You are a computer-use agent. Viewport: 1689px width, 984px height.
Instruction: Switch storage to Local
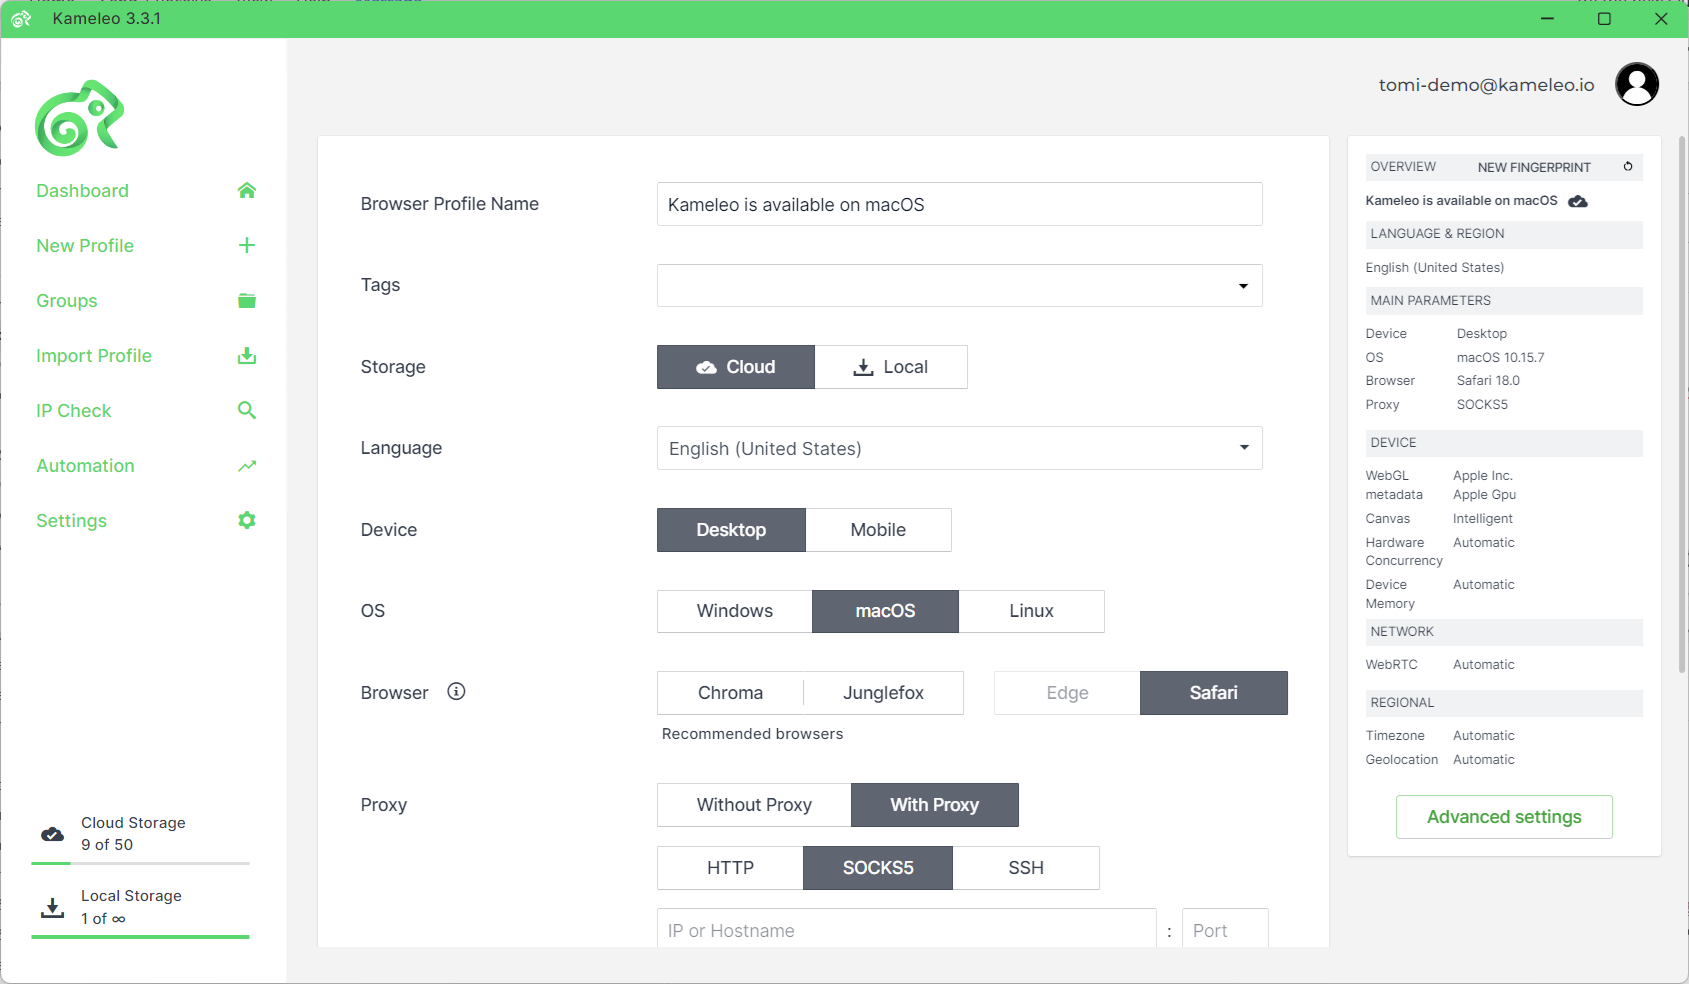(x=890, y=367)
